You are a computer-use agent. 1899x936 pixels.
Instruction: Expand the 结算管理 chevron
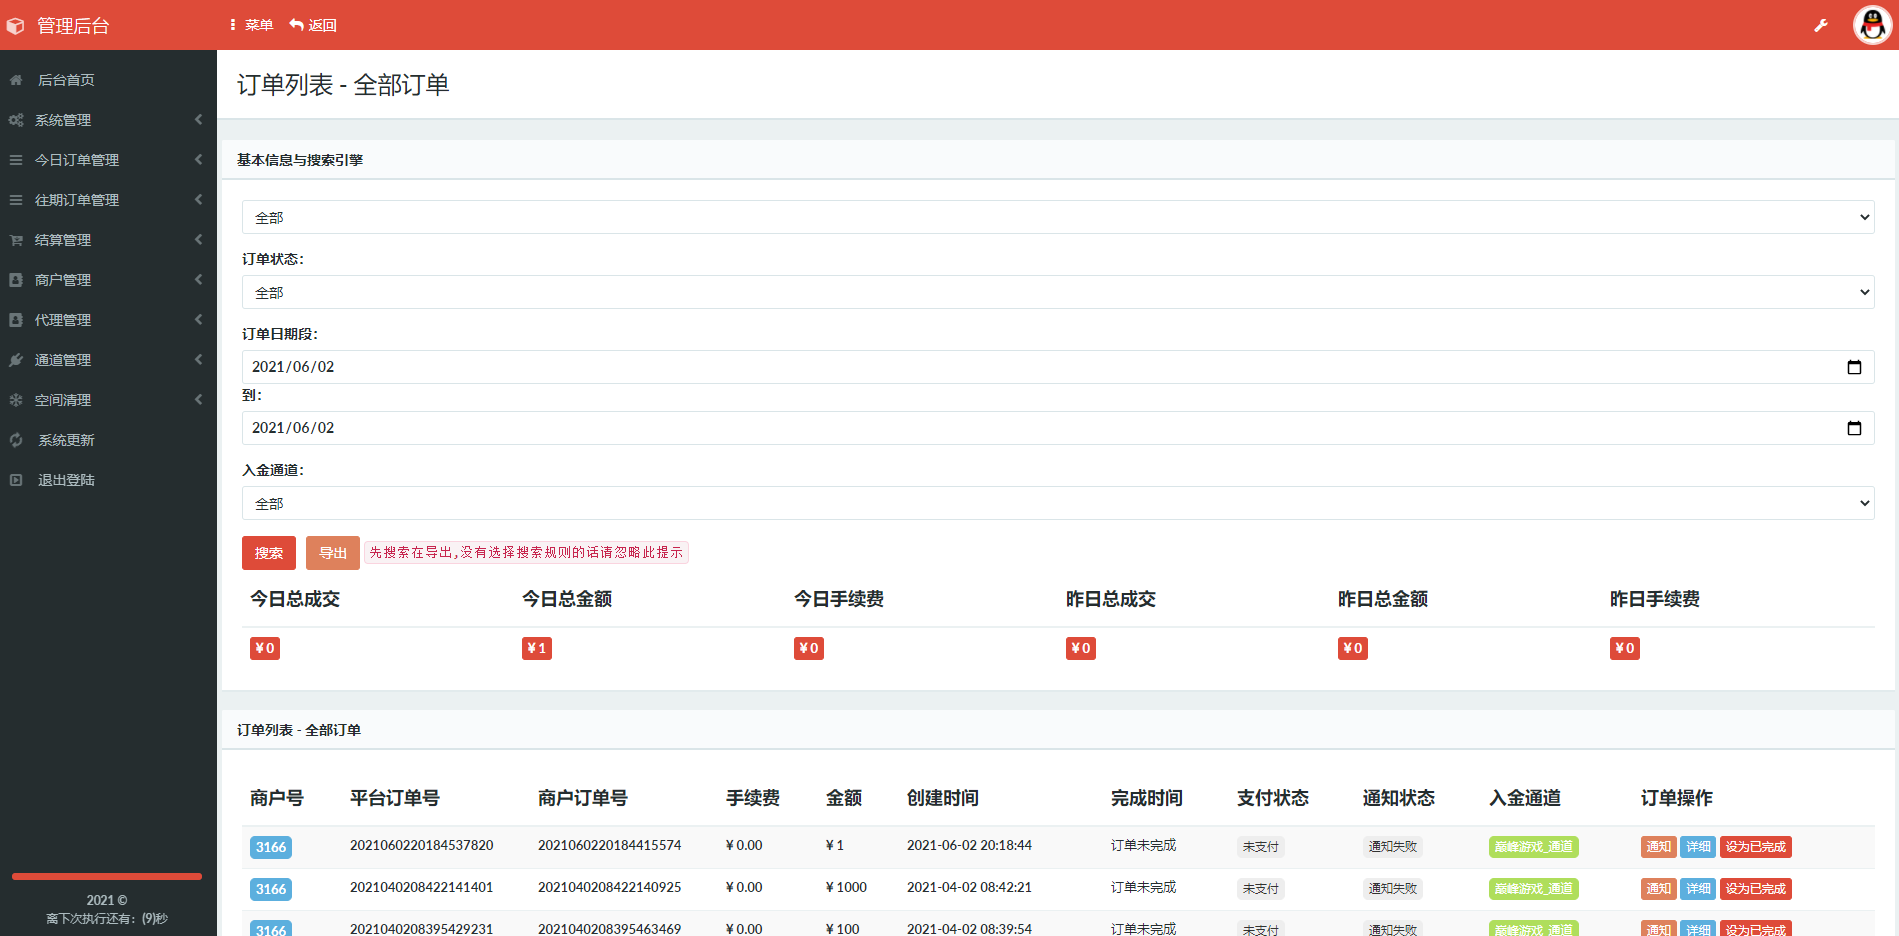coord(198,240)
